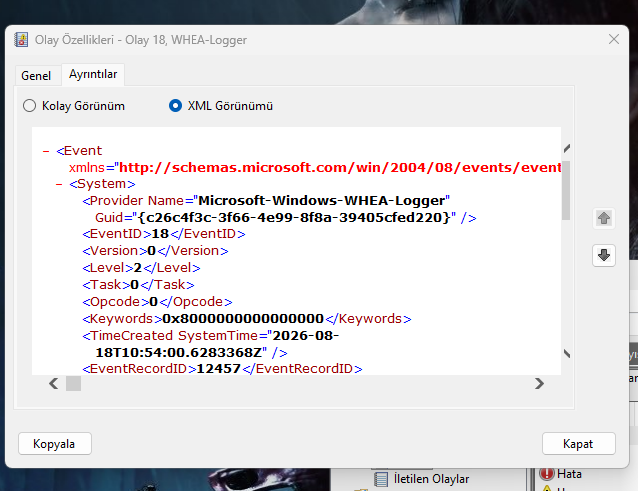Click the Opcode 0 line

(157, 302)
